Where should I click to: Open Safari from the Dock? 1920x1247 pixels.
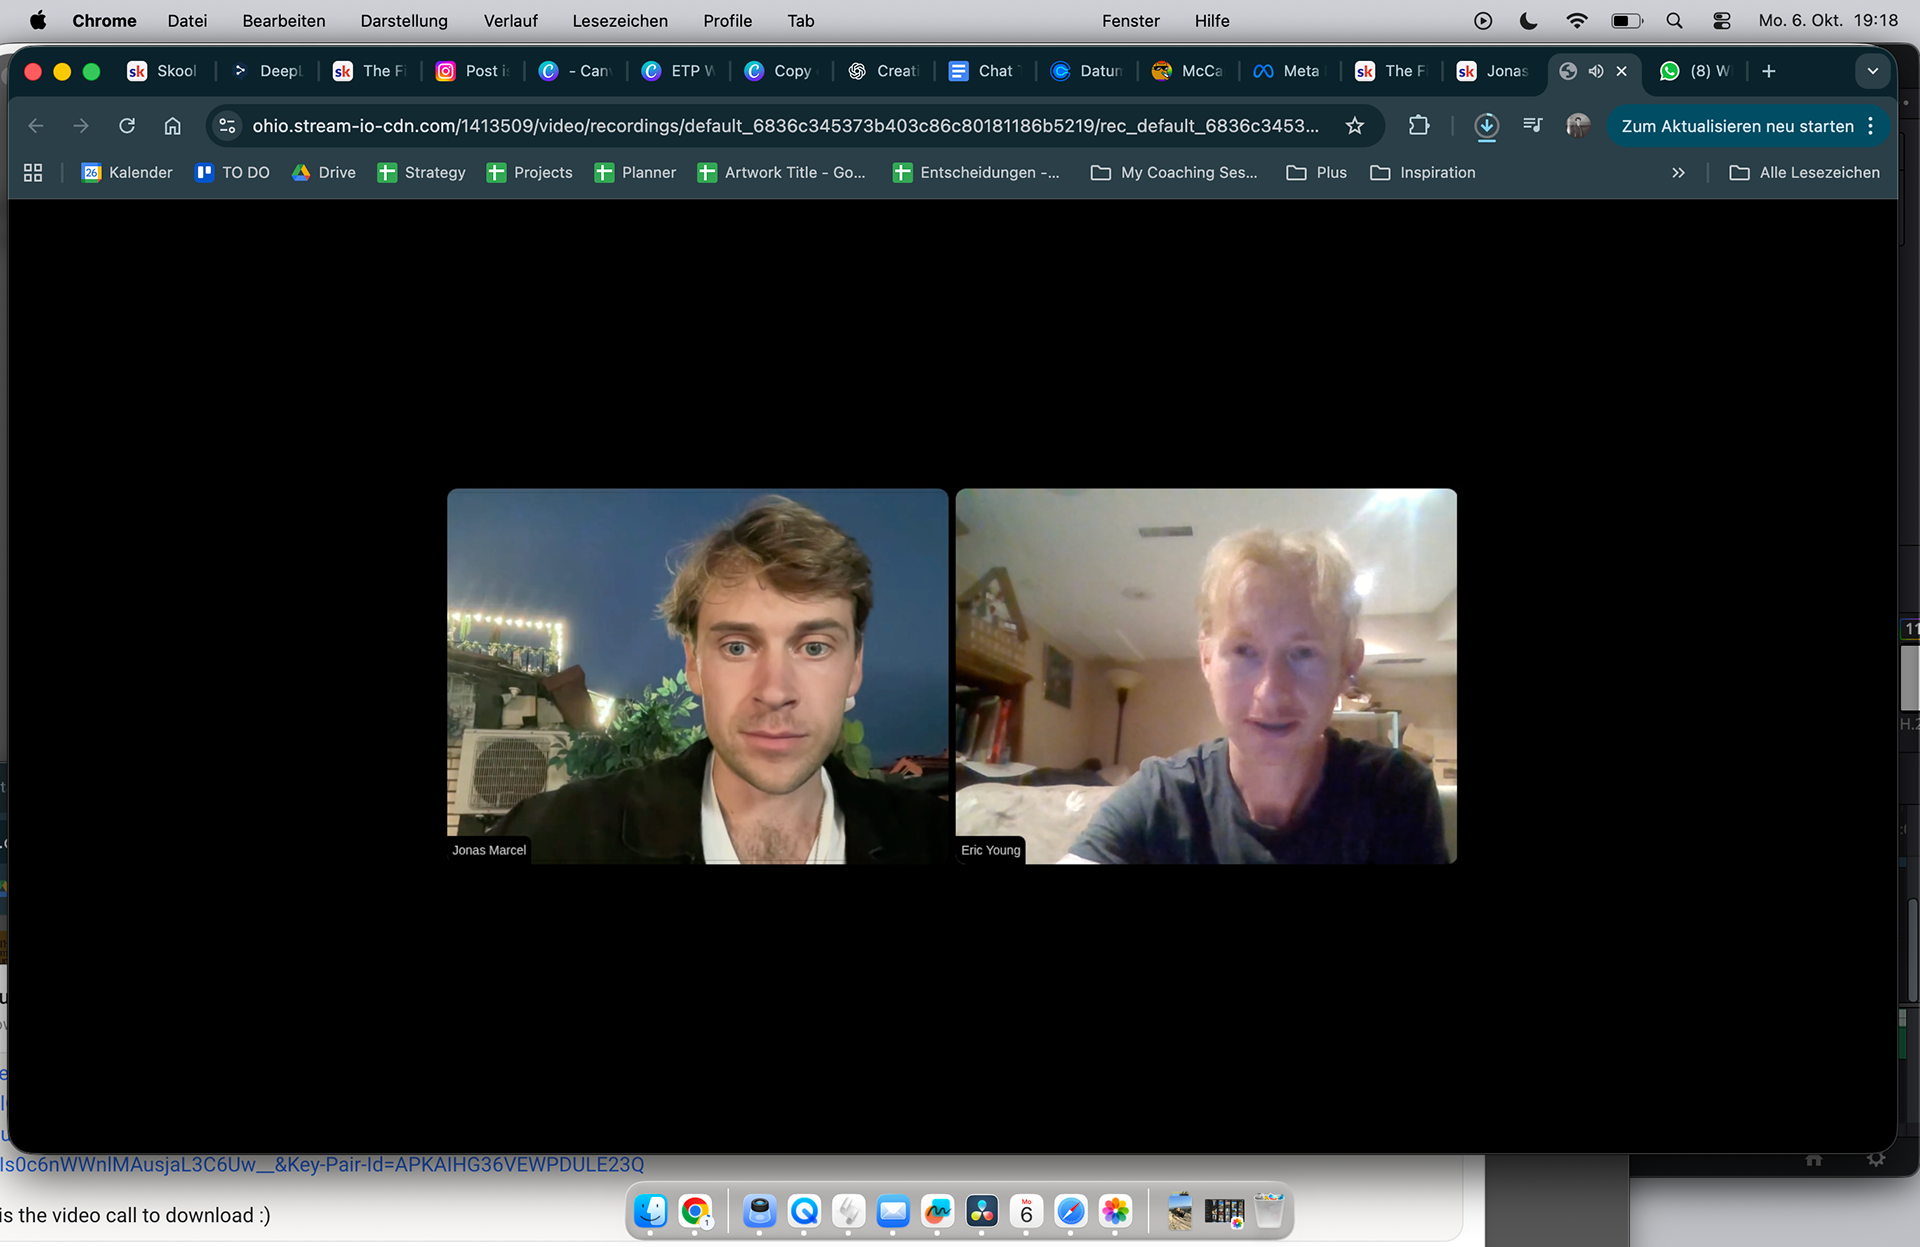click(x=1071, y=1211)
